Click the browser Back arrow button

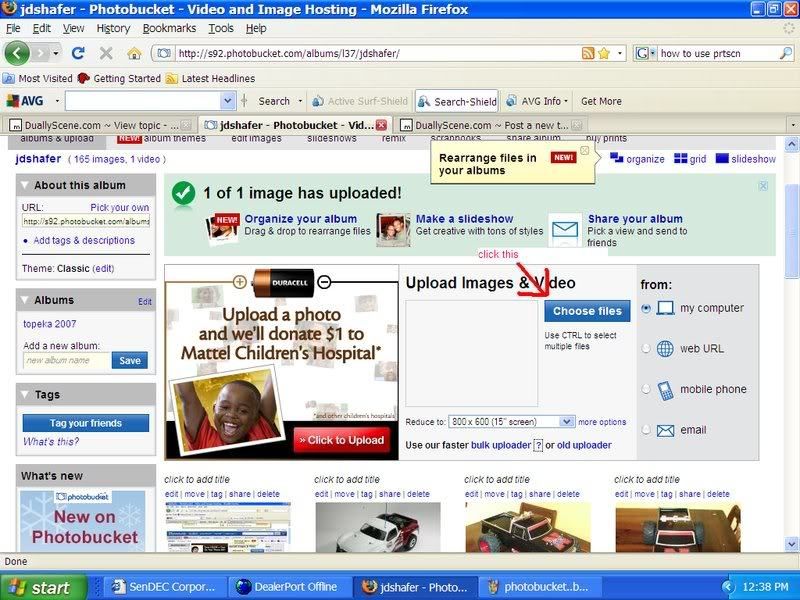tap(17, 53)
